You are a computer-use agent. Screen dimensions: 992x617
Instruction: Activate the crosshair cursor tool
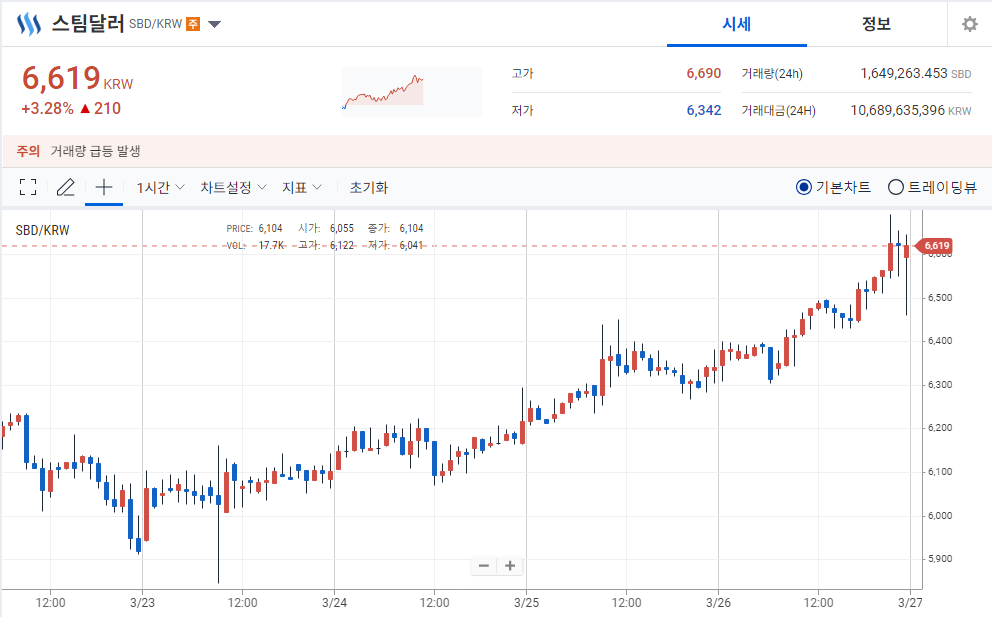pyautogui.click(x=104, y=187)
